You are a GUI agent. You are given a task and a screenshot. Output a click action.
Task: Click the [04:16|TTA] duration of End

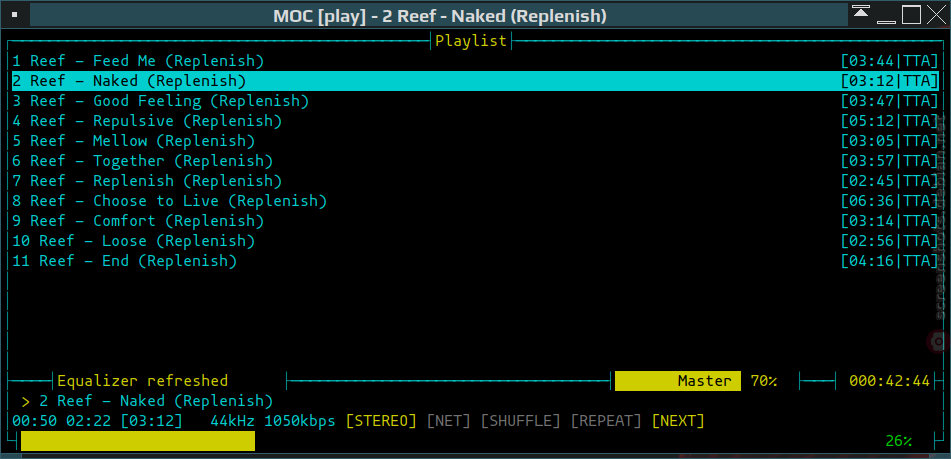click(x=890, y=261)
